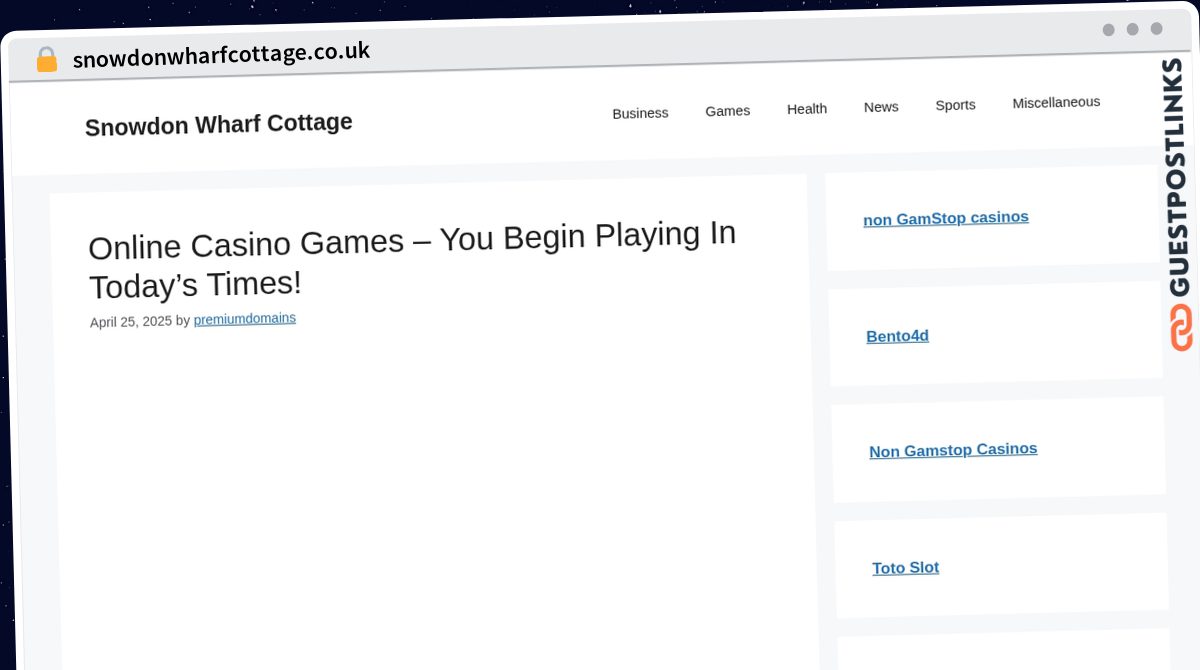The image size is (1200, 670).
Task: Click the vertical GUESTPOSTLINKS brand text
Action: coord(1176,177)
